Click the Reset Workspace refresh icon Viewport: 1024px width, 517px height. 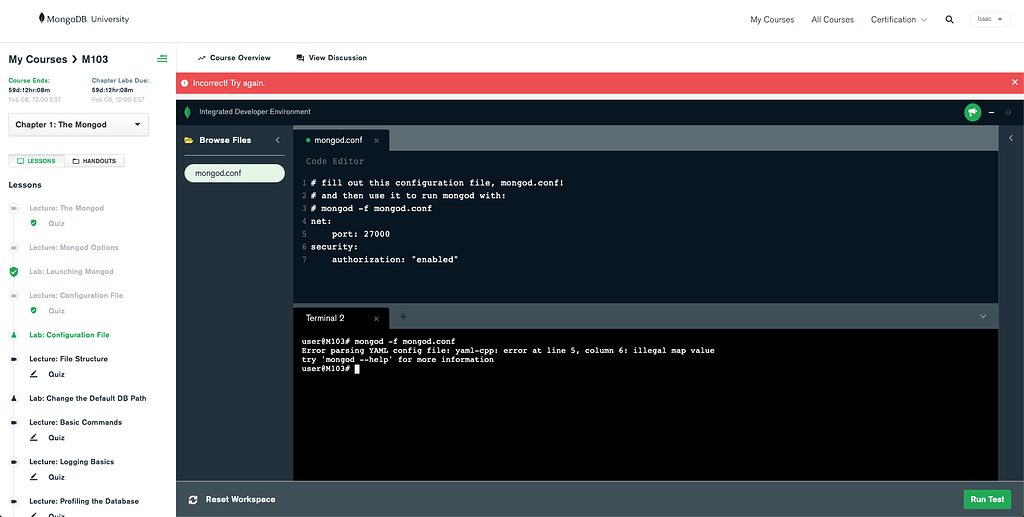point(193,499)
